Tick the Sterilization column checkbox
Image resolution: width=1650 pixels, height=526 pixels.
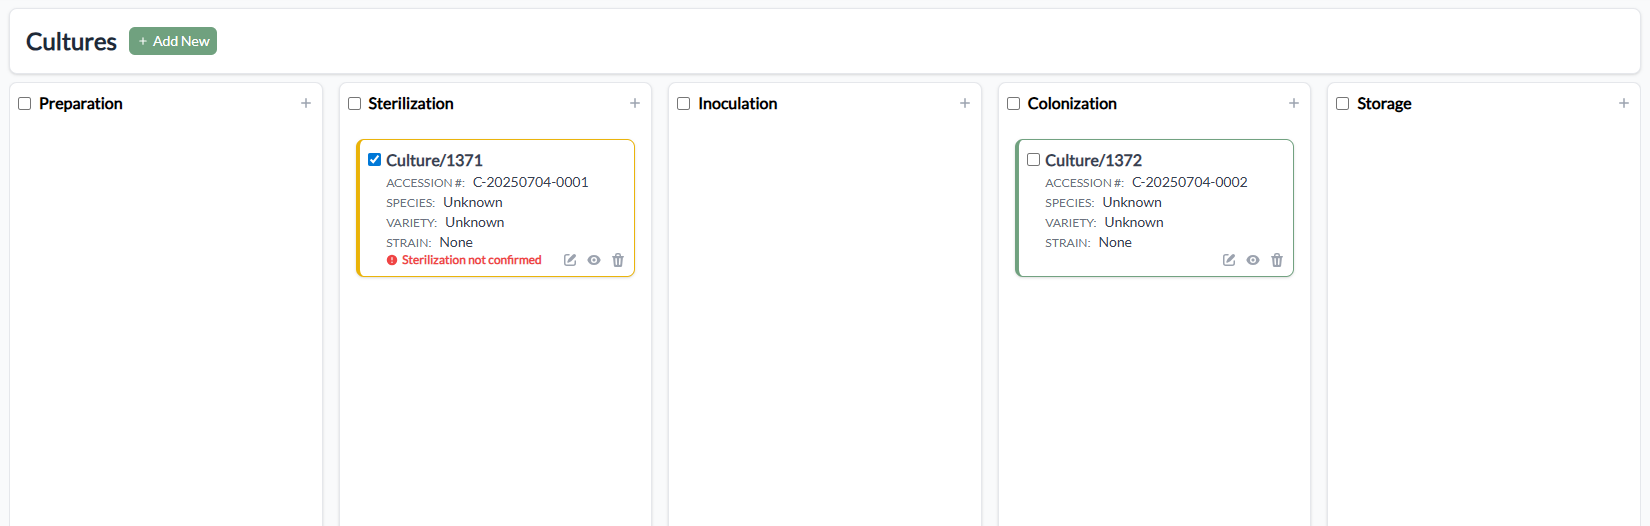(355, 103)
